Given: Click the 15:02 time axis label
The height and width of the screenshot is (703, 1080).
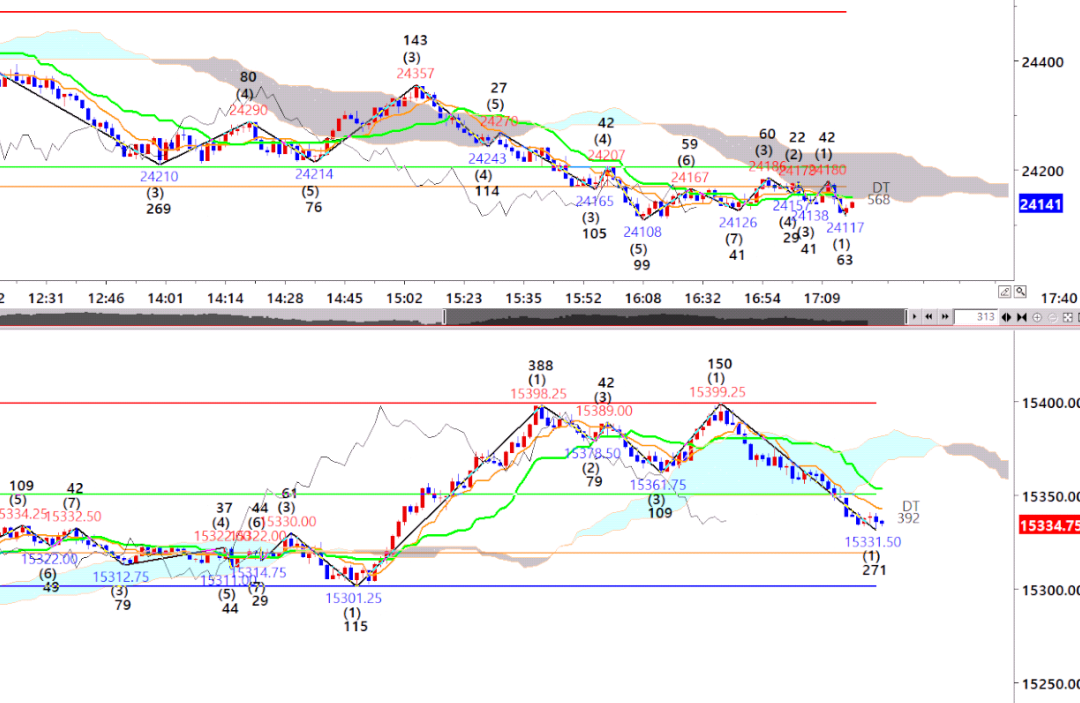Looking at the screenshot, I should pyautogui.click(x=403, y=298).
